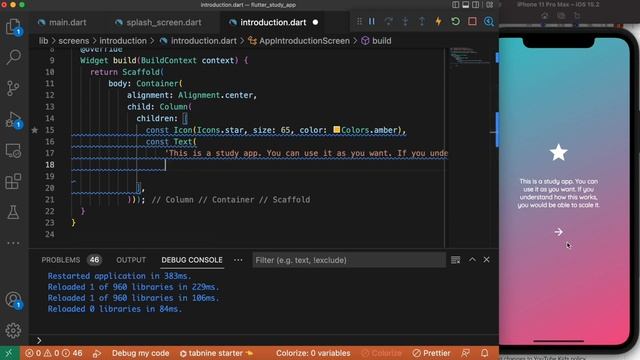The width and height of the screenshot is (640, 360).
Task: Tap the arrow button in simulator app
Action: pos(559,232)
